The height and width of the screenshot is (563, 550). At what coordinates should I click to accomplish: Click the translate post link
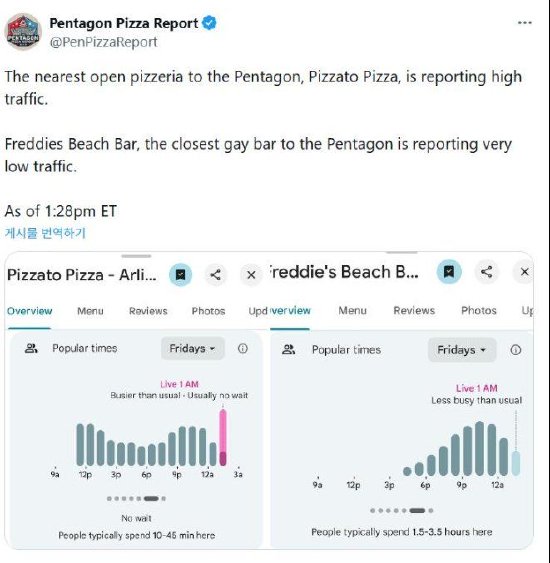45,233
